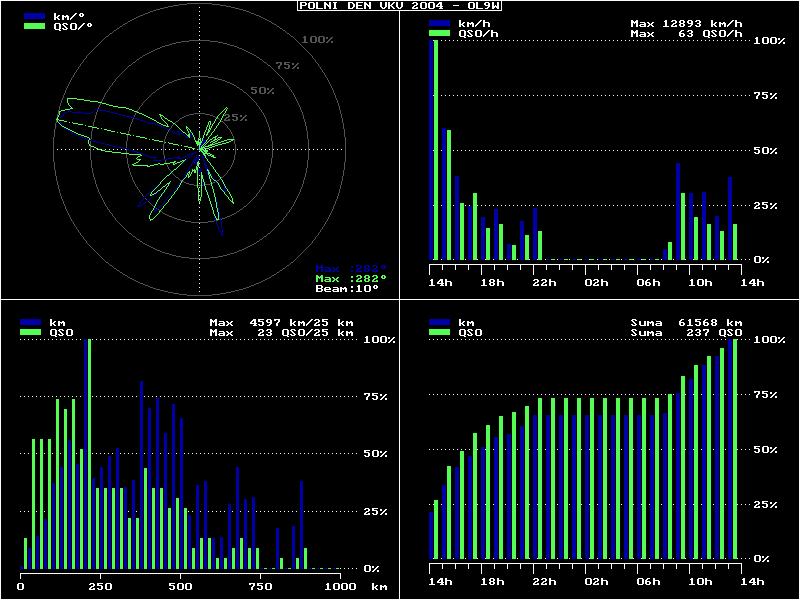This screenshot has height=600, width=800.
Task: Click the blue km swatch in the distance histogram
Action: pos(31,322)
